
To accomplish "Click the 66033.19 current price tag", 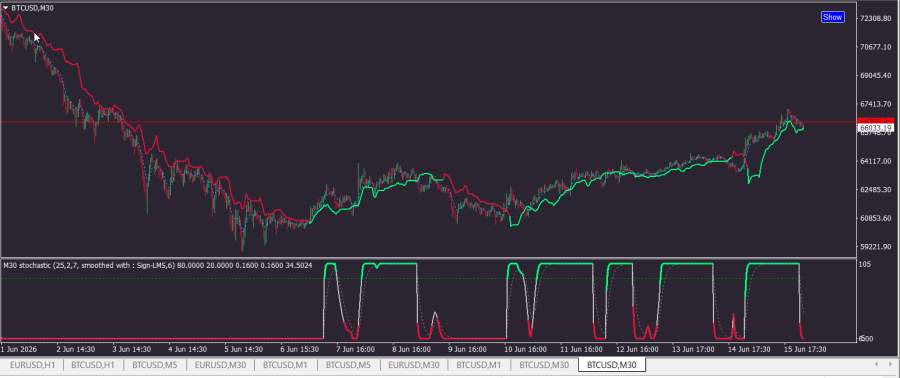I will coord(875,128).
